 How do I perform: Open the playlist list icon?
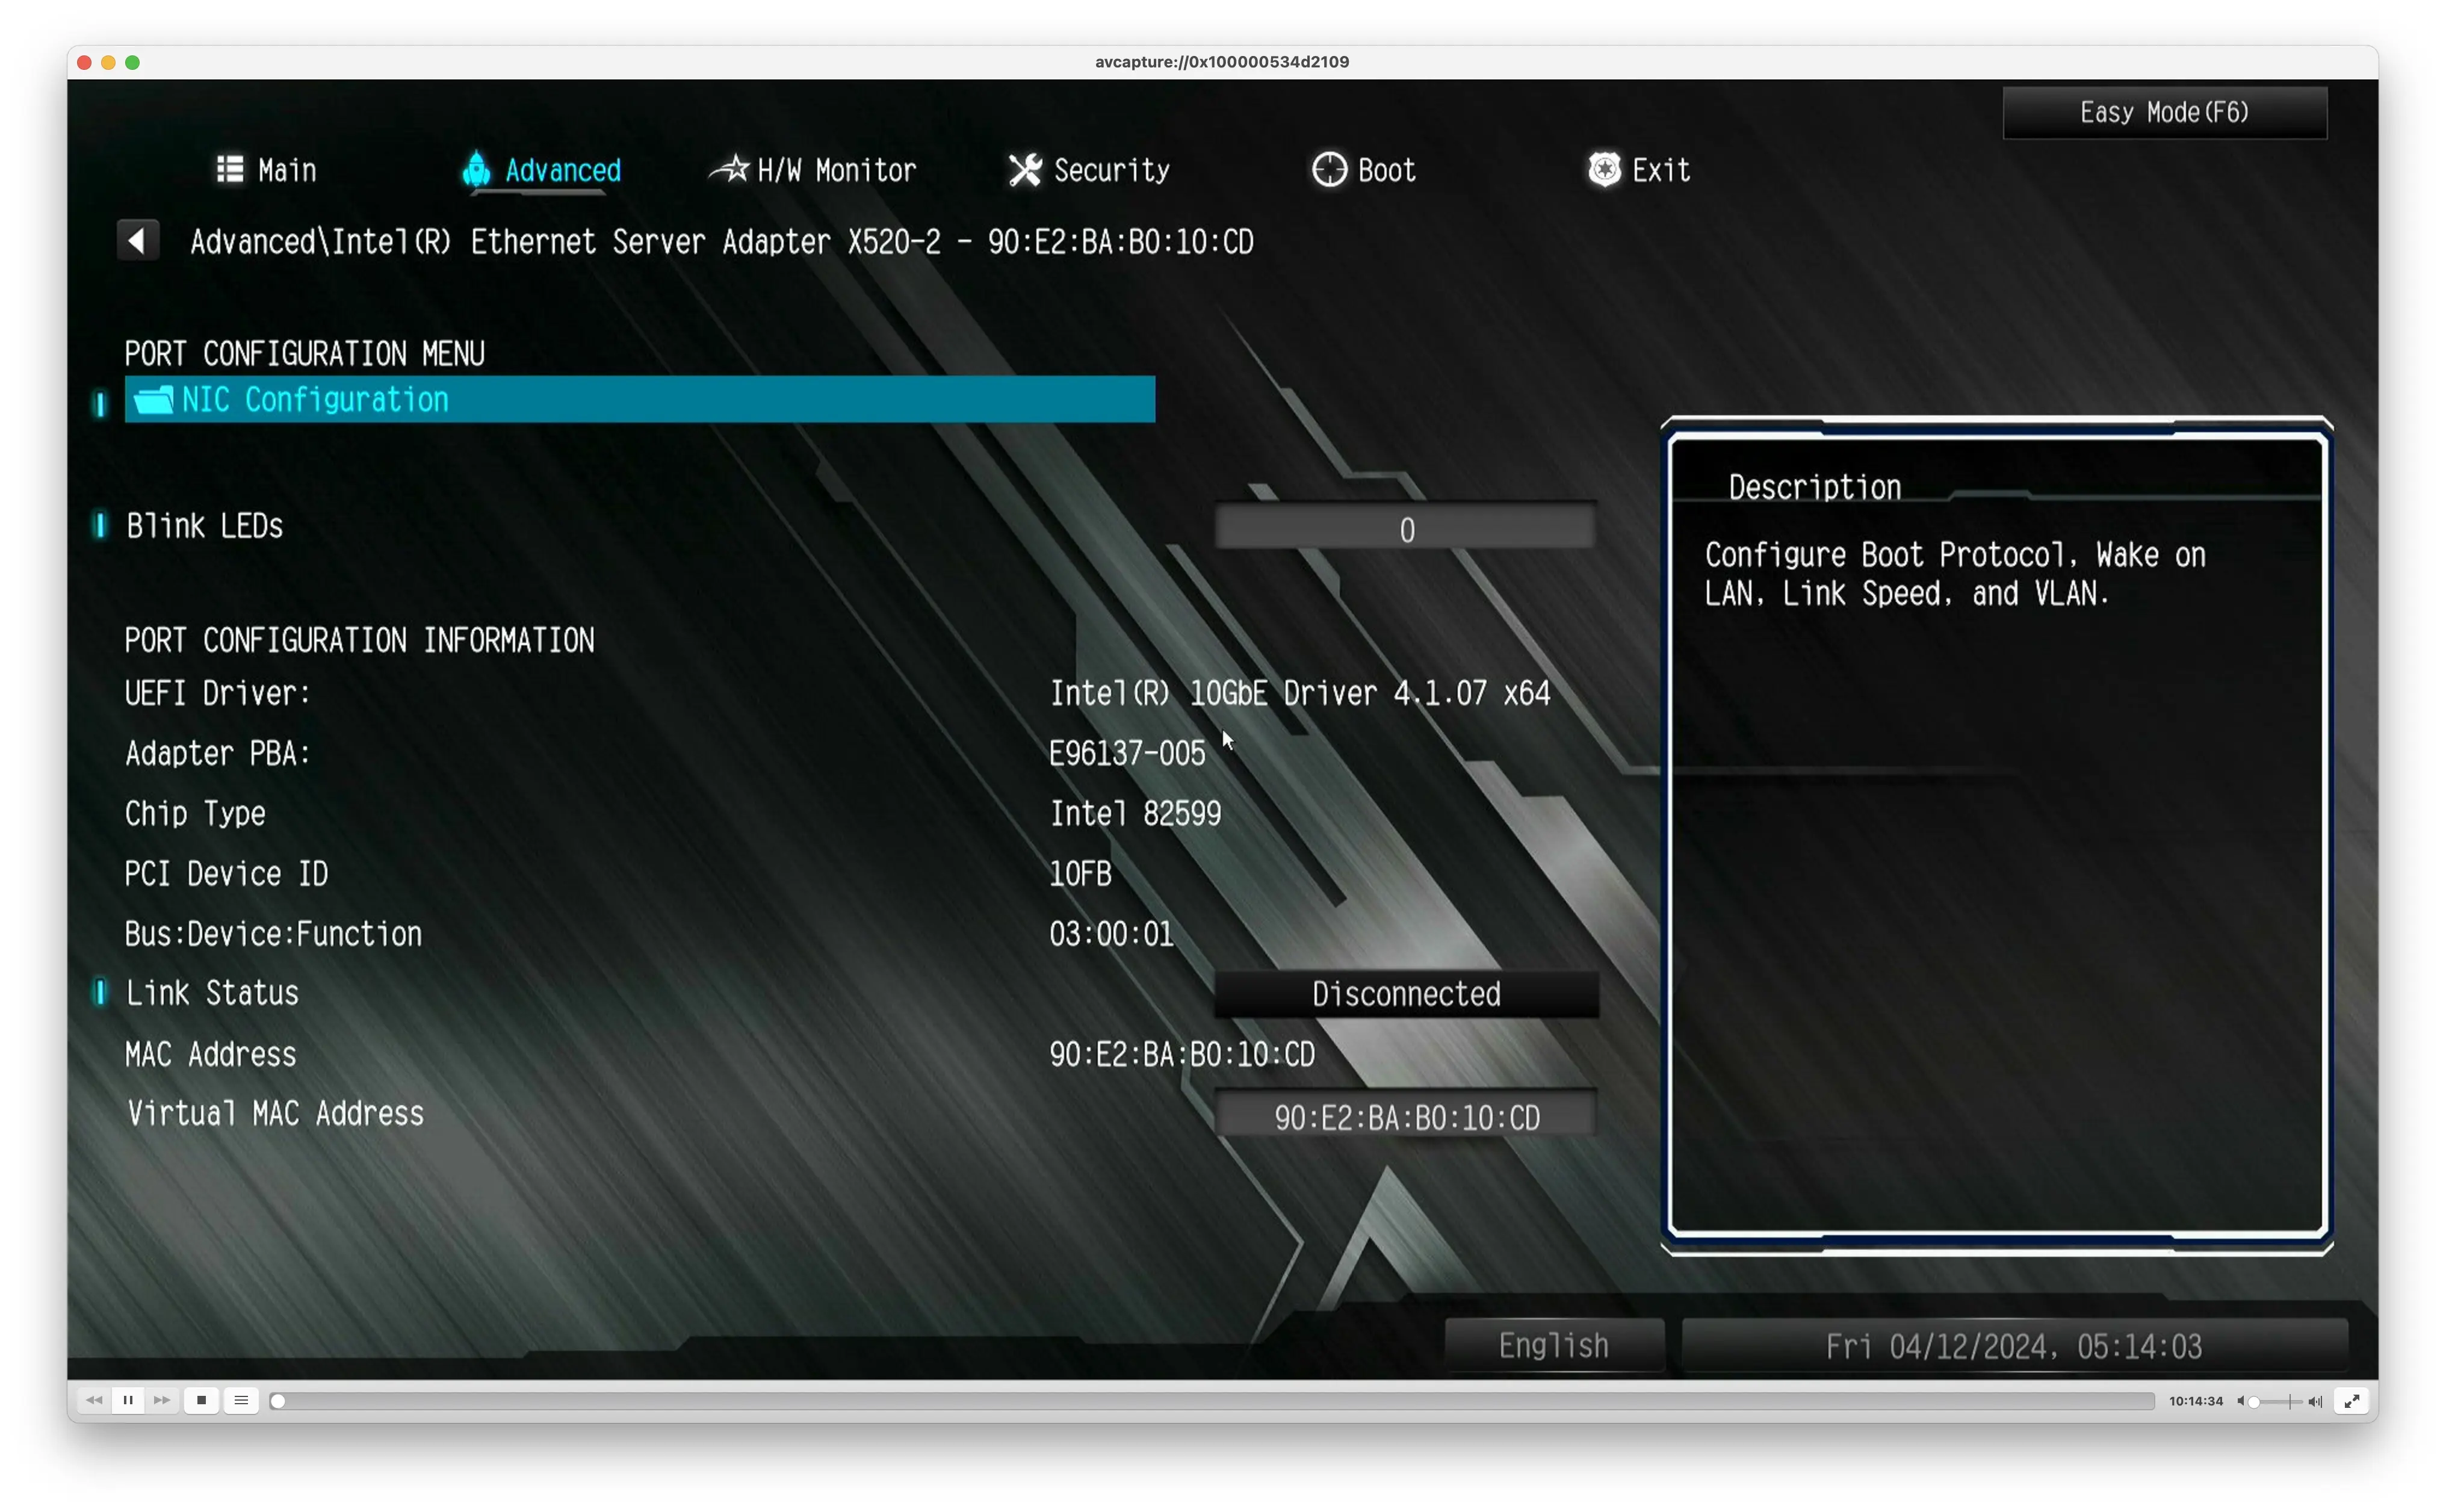click(241, 1400)
